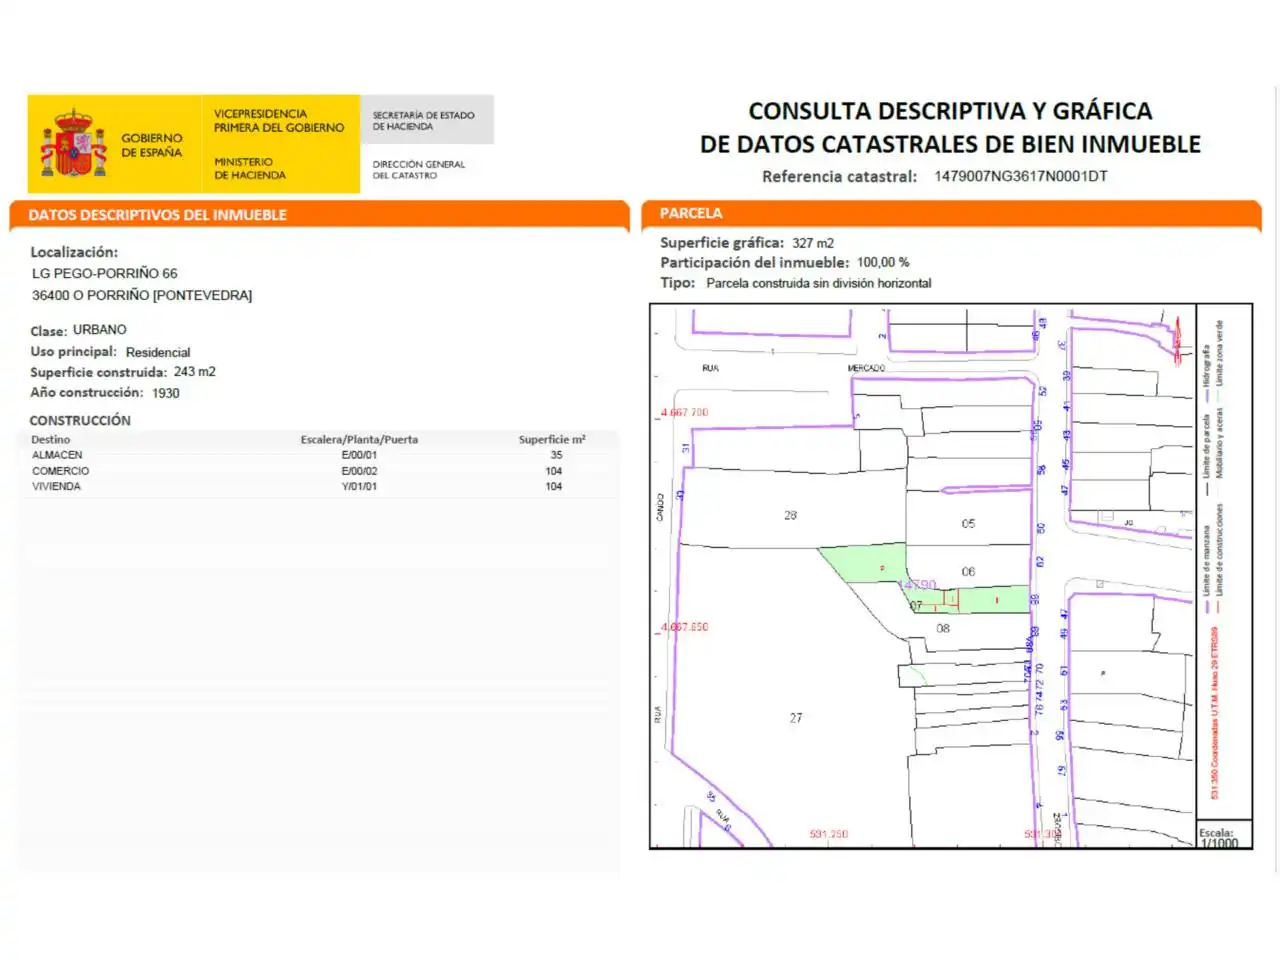Select participation value '100,00 %'
Image resolution: width=1280 pixels, height=960 pixels.
(883, 262)
